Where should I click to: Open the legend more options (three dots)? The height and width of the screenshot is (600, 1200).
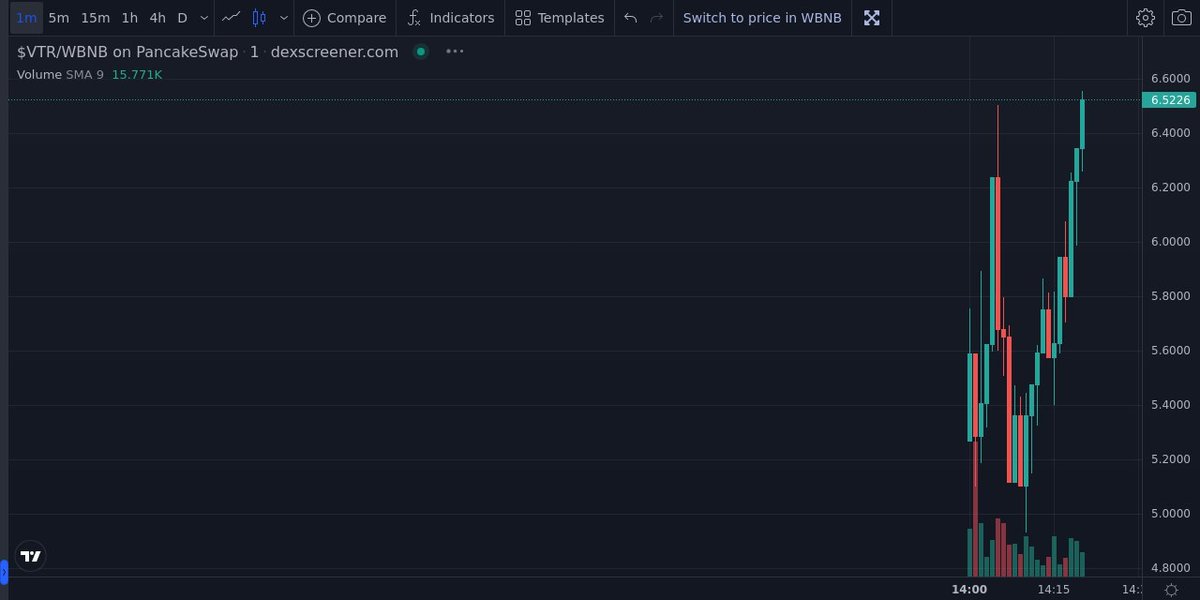[455, 51]
